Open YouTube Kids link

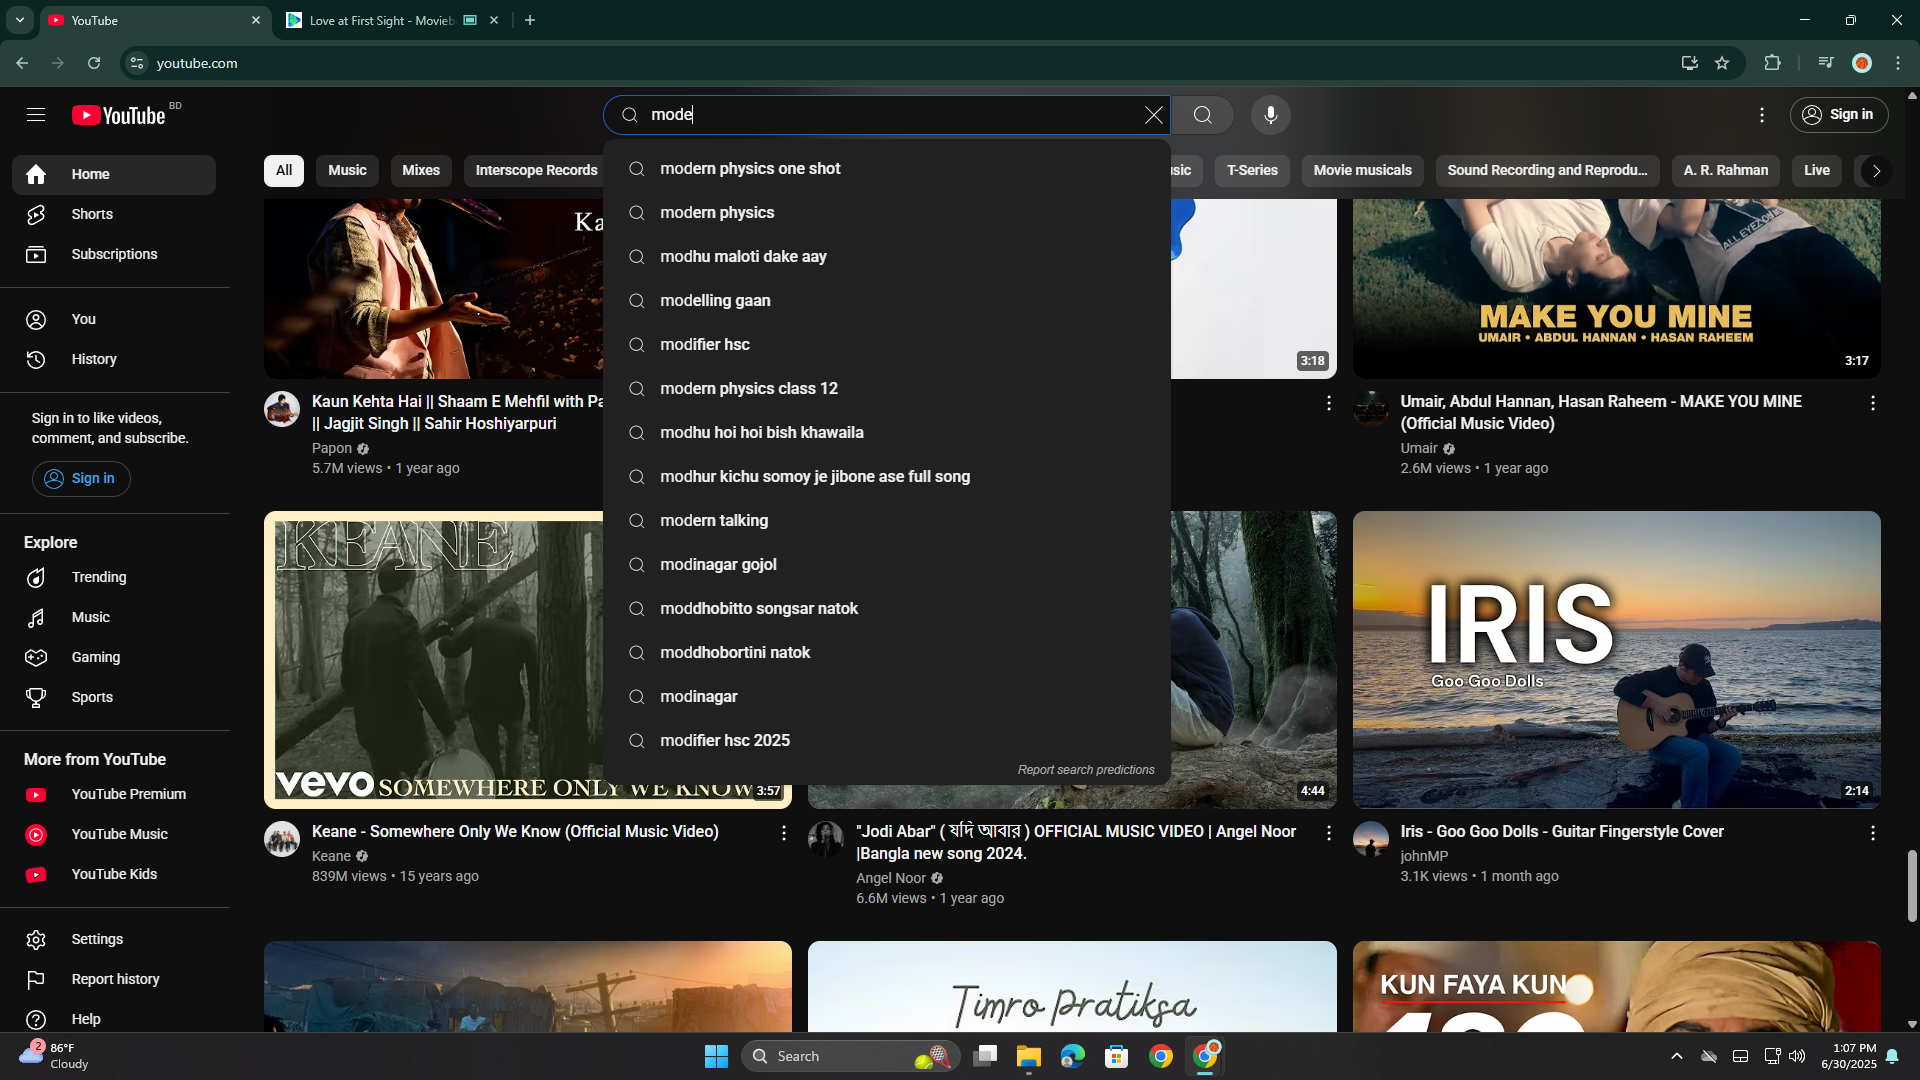point(114,874)
